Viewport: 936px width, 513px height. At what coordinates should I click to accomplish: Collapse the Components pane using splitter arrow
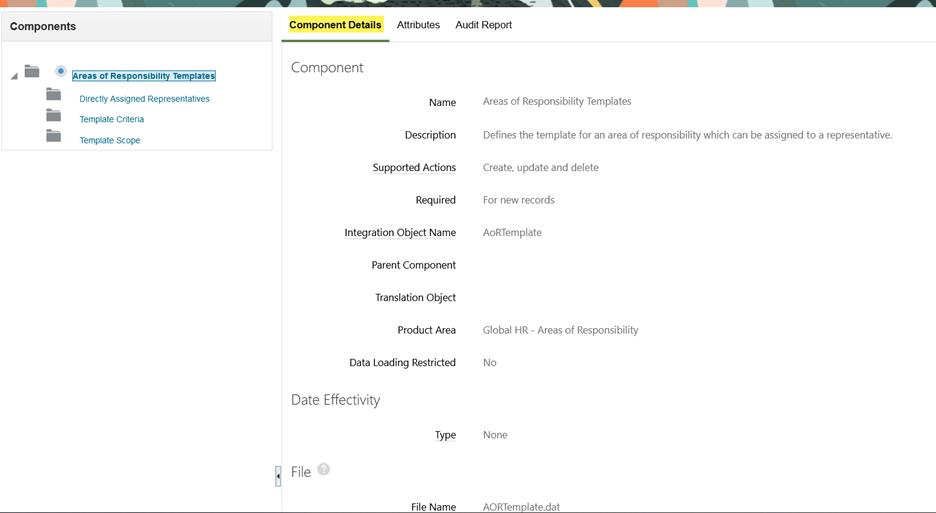tap(278, 476)
